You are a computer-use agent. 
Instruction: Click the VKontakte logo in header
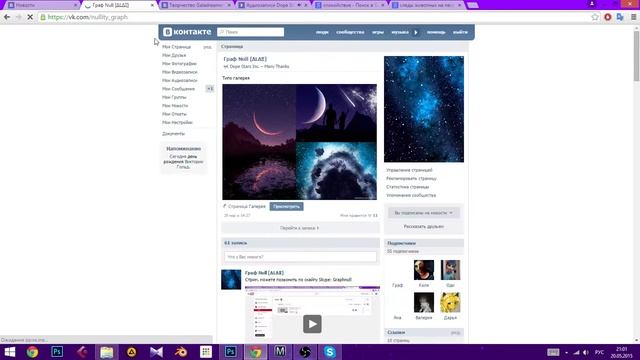187,32
